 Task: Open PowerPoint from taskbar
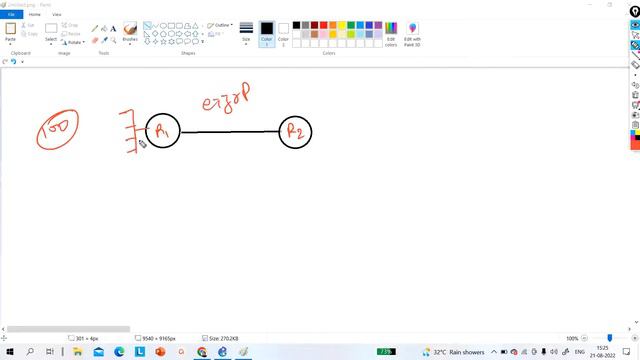160,351
